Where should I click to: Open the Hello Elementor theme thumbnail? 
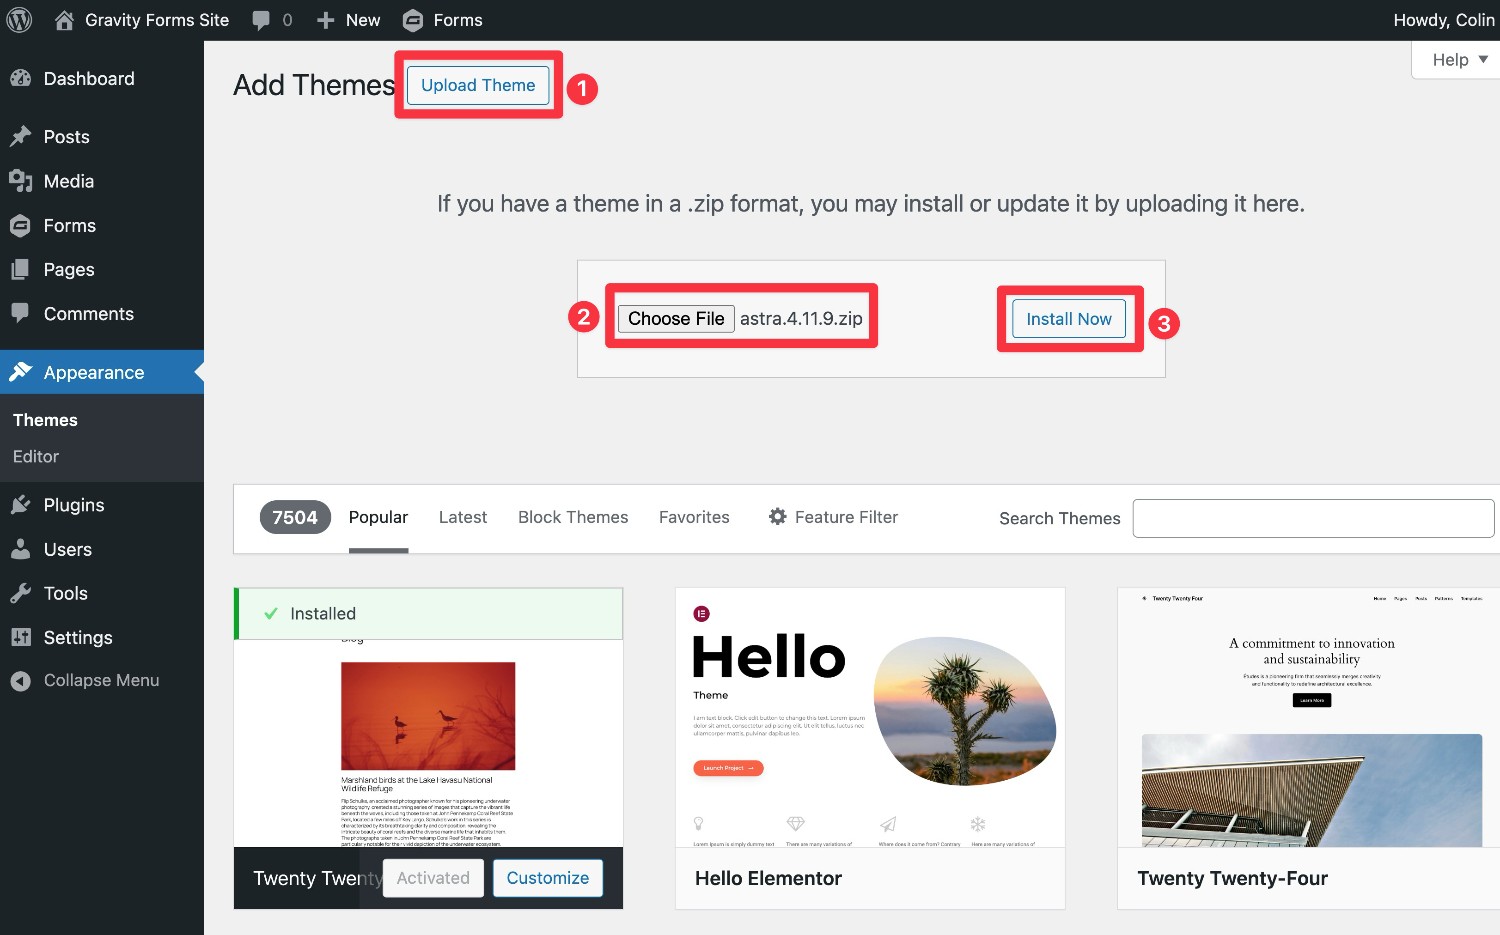pyautogui.click(x=870, y=717)
